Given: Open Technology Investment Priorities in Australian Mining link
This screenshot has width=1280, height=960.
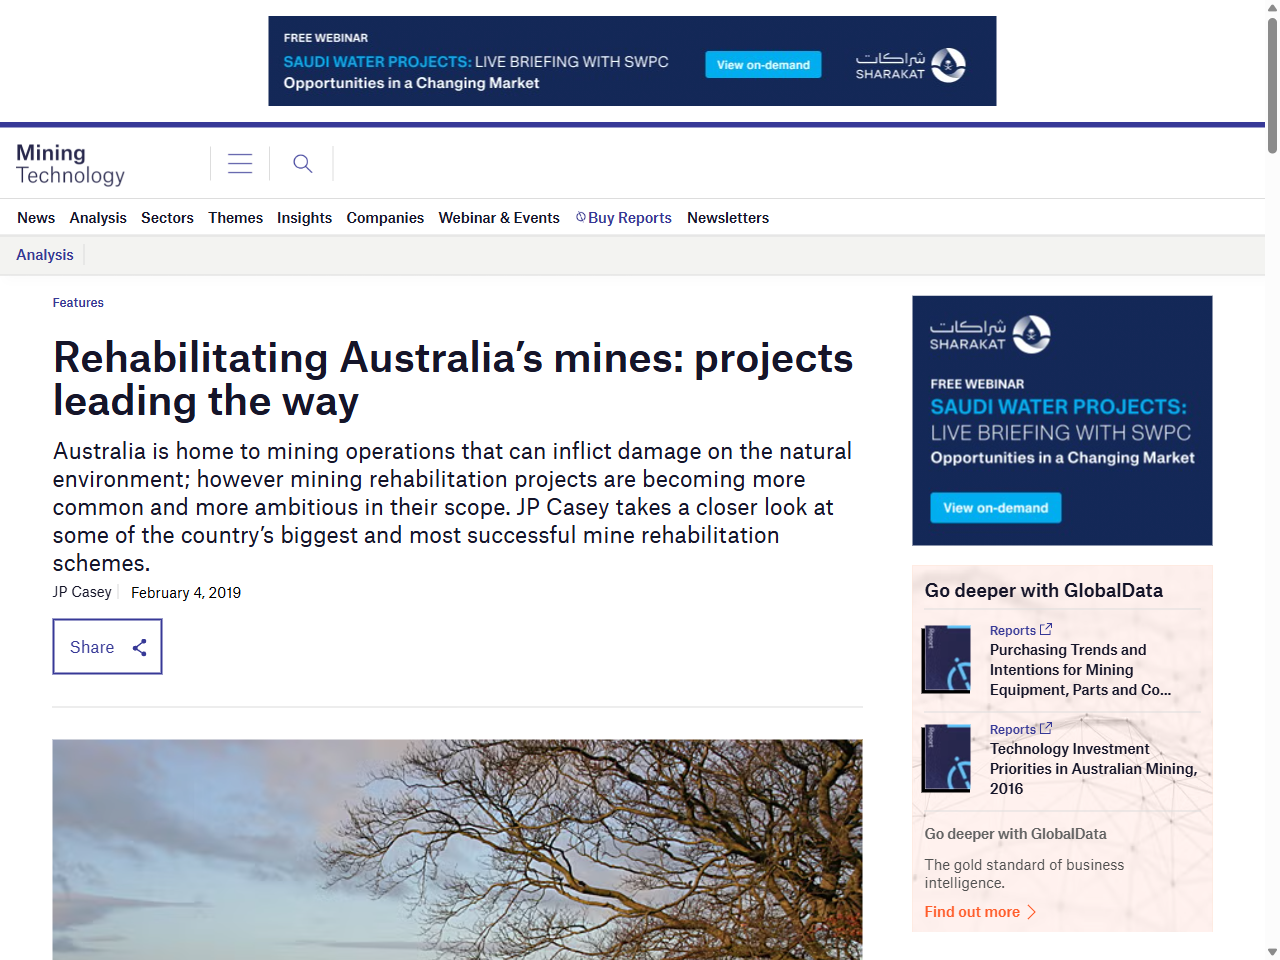Looking at the screenshot, I should (1093, 769).
